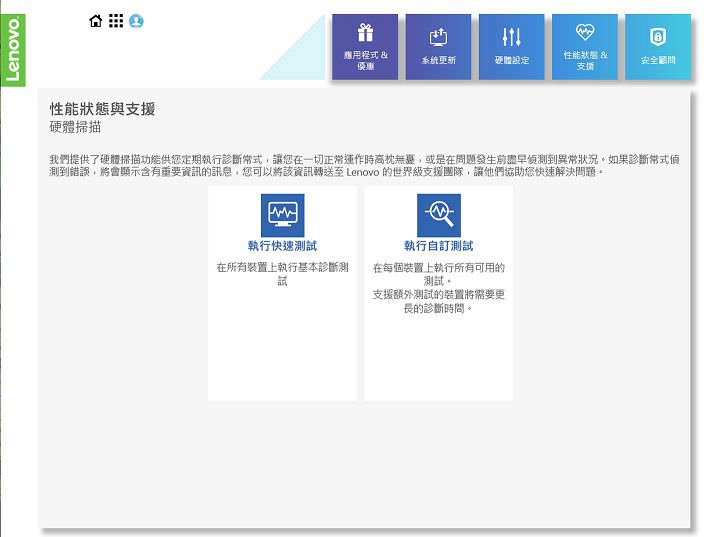Open the 安全顧問 tile
The height and width of the screenshot is (537, 720).
coord(658,47)
